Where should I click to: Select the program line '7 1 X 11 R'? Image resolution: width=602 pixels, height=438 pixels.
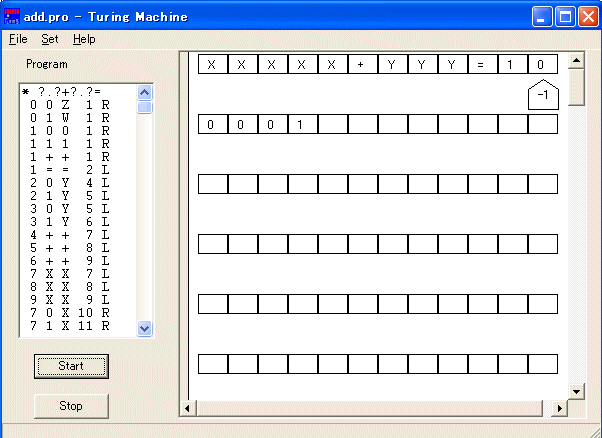click(x=70, y=326)
